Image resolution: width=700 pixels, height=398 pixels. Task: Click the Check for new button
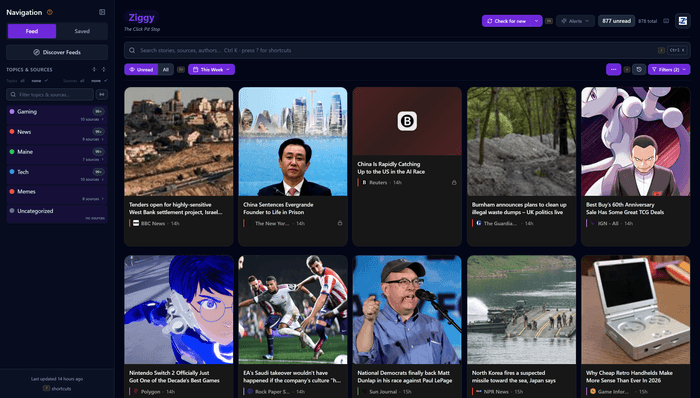point(507,21)
